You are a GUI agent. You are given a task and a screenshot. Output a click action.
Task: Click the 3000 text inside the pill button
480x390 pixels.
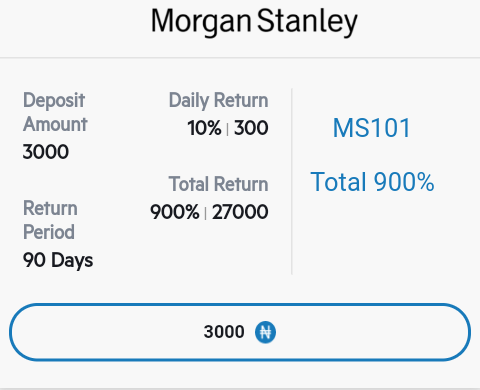point(224,332)
